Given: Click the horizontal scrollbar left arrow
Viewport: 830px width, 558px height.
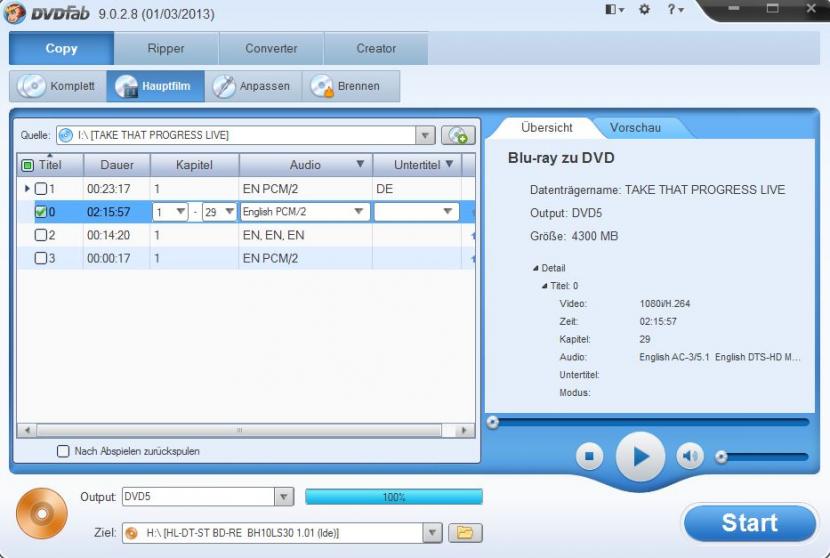Looking at the screenshot, I should 26,430.
